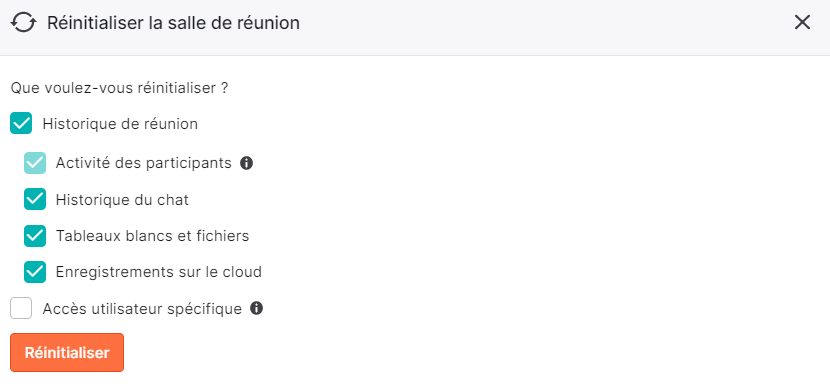Click the title "Réinitialiser la salle de réunion"
The width and height of the screenshot is (830, 388).
pos(173,23)
